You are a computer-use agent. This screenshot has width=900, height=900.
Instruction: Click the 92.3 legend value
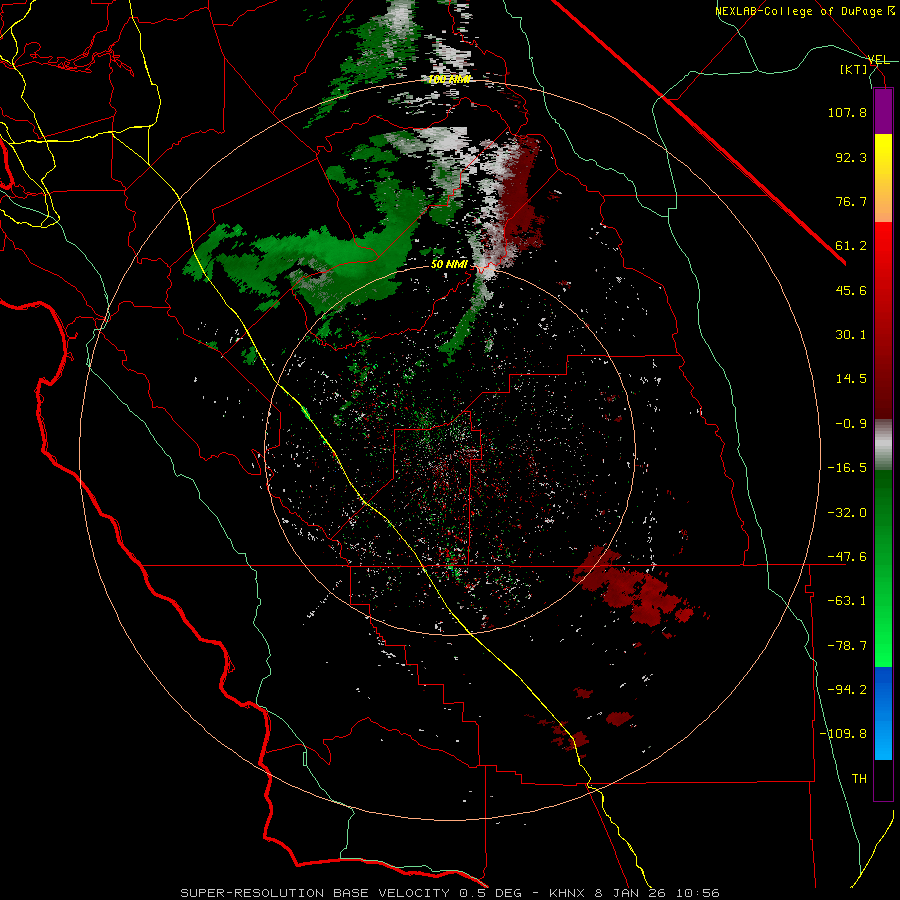click(851, 157)
